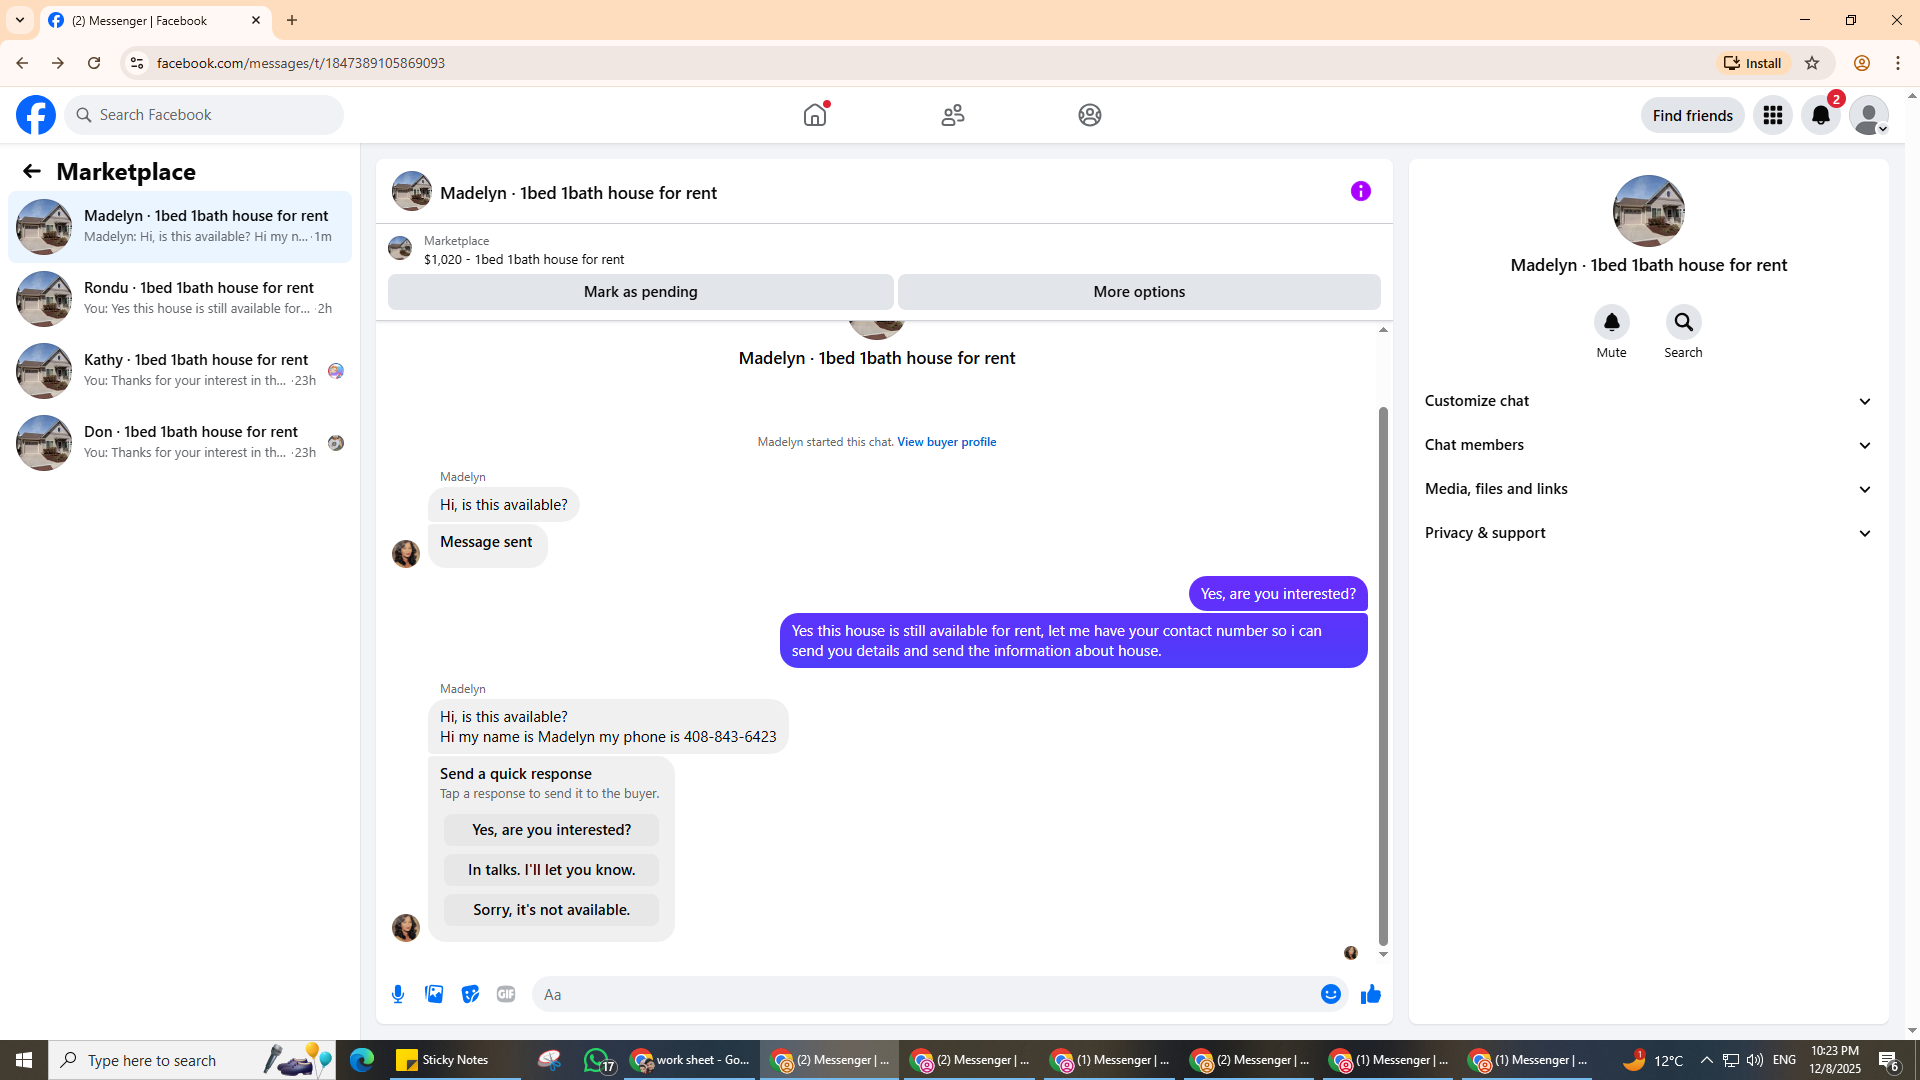Open the Friends icon in top navigation
This screenshot has height=1080, width=1920.
(953, 115)
